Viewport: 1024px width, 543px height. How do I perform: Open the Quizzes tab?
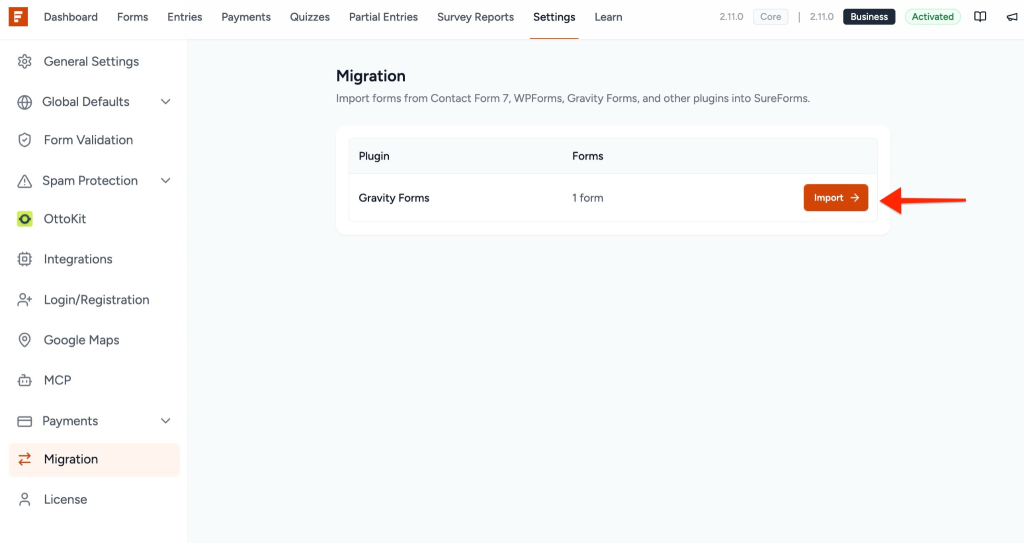click(x=310, y=17)
